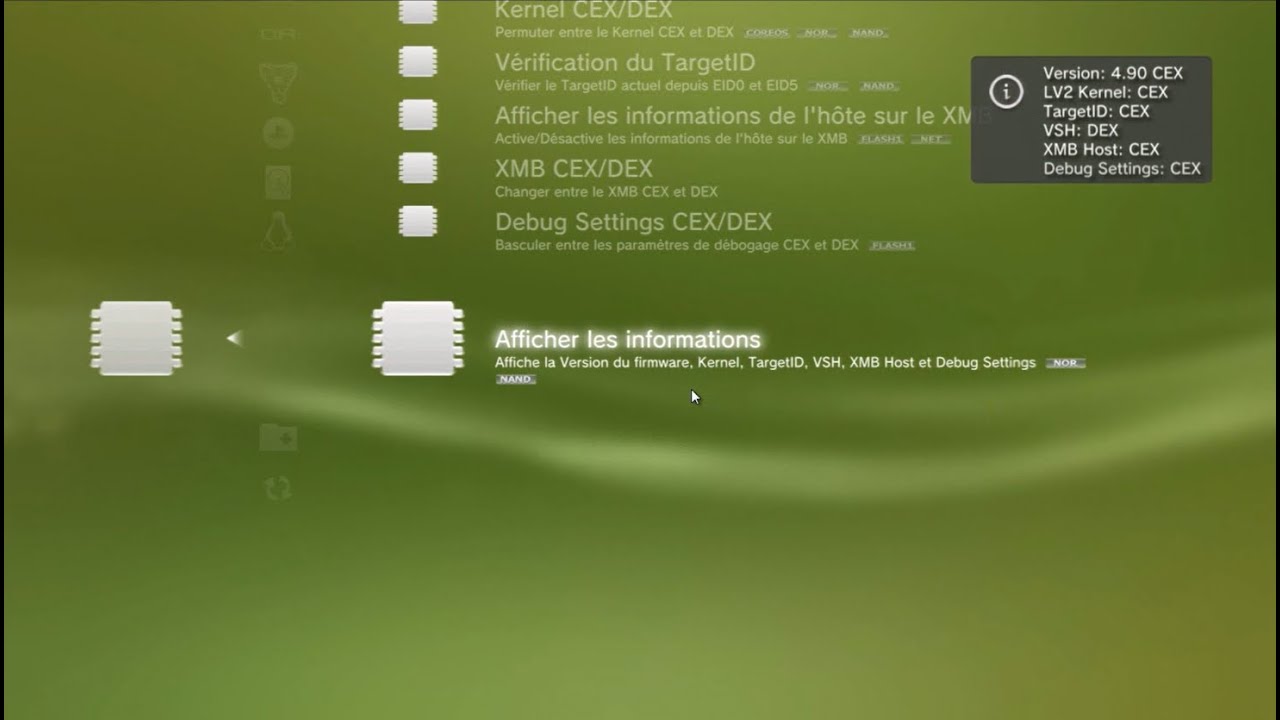Click 'VSH: DEX' in the notification
Image resolution: width=1280 pixels, height=720 pixels.
click(1081, 130)
